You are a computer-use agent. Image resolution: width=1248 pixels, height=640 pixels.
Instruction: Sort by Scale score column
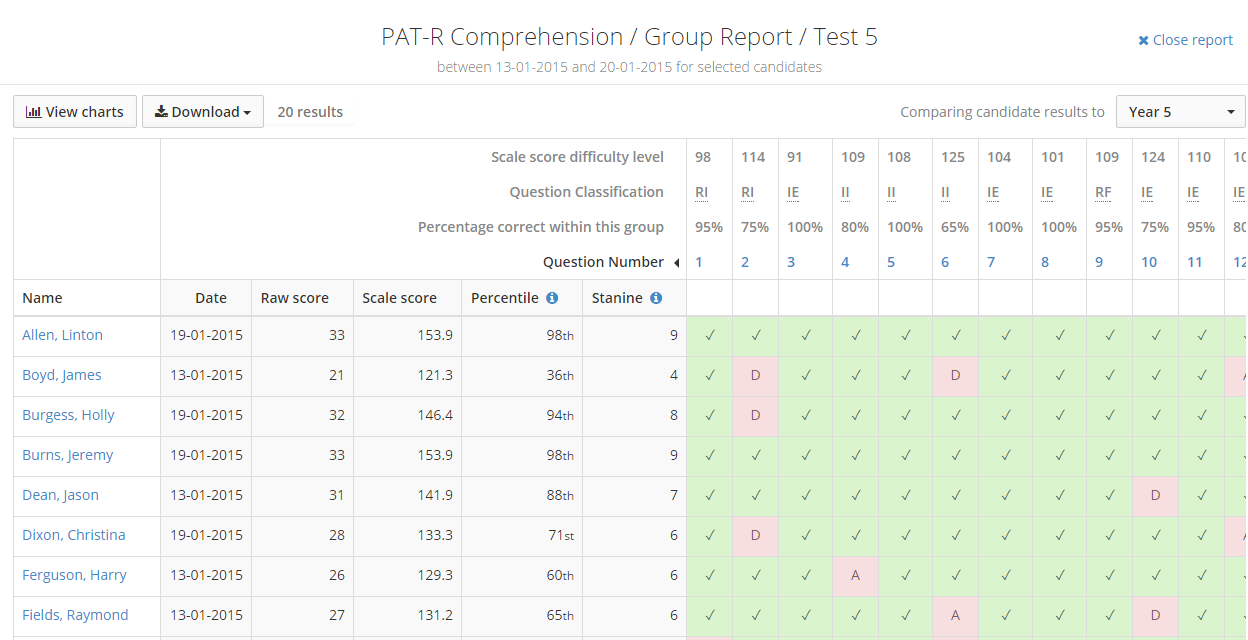point(399,298)
